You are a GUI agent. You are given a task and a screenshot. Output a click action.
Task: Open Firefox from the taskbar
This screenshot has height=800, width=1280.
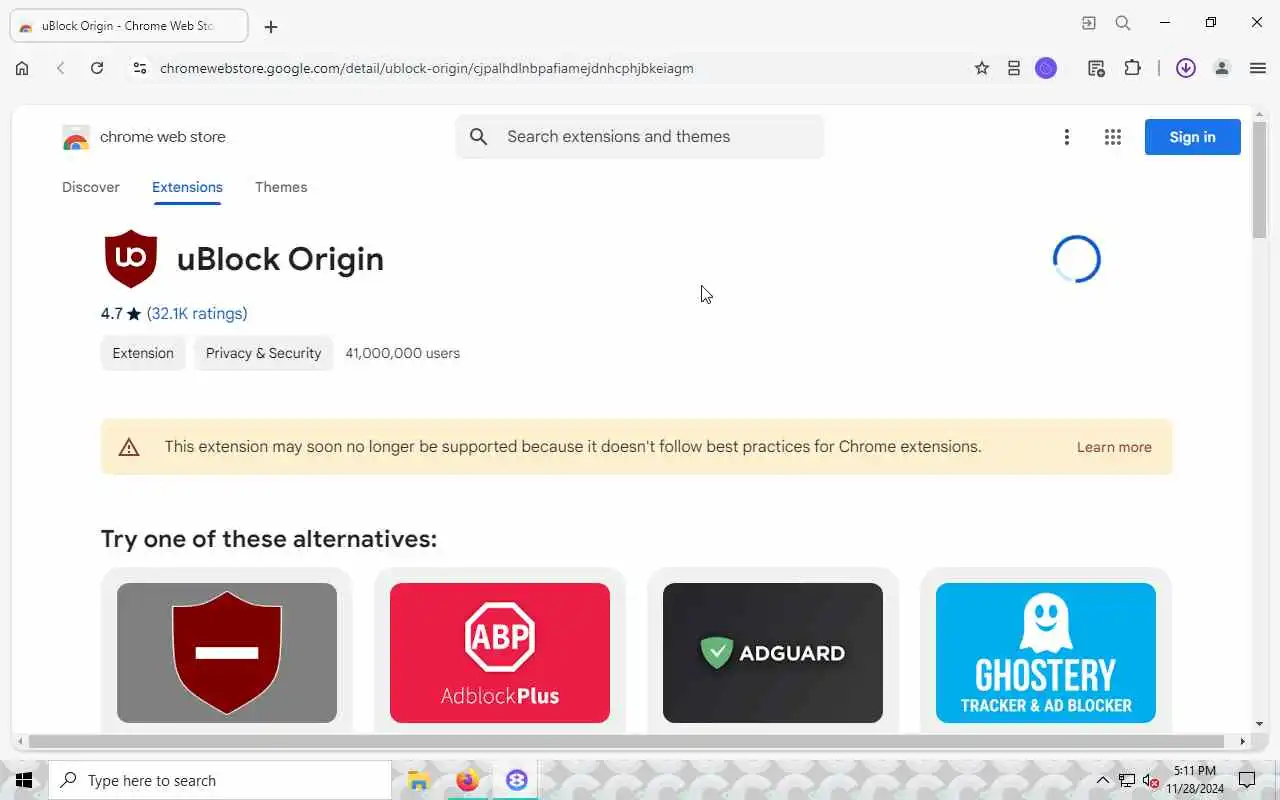coord(467,780)
